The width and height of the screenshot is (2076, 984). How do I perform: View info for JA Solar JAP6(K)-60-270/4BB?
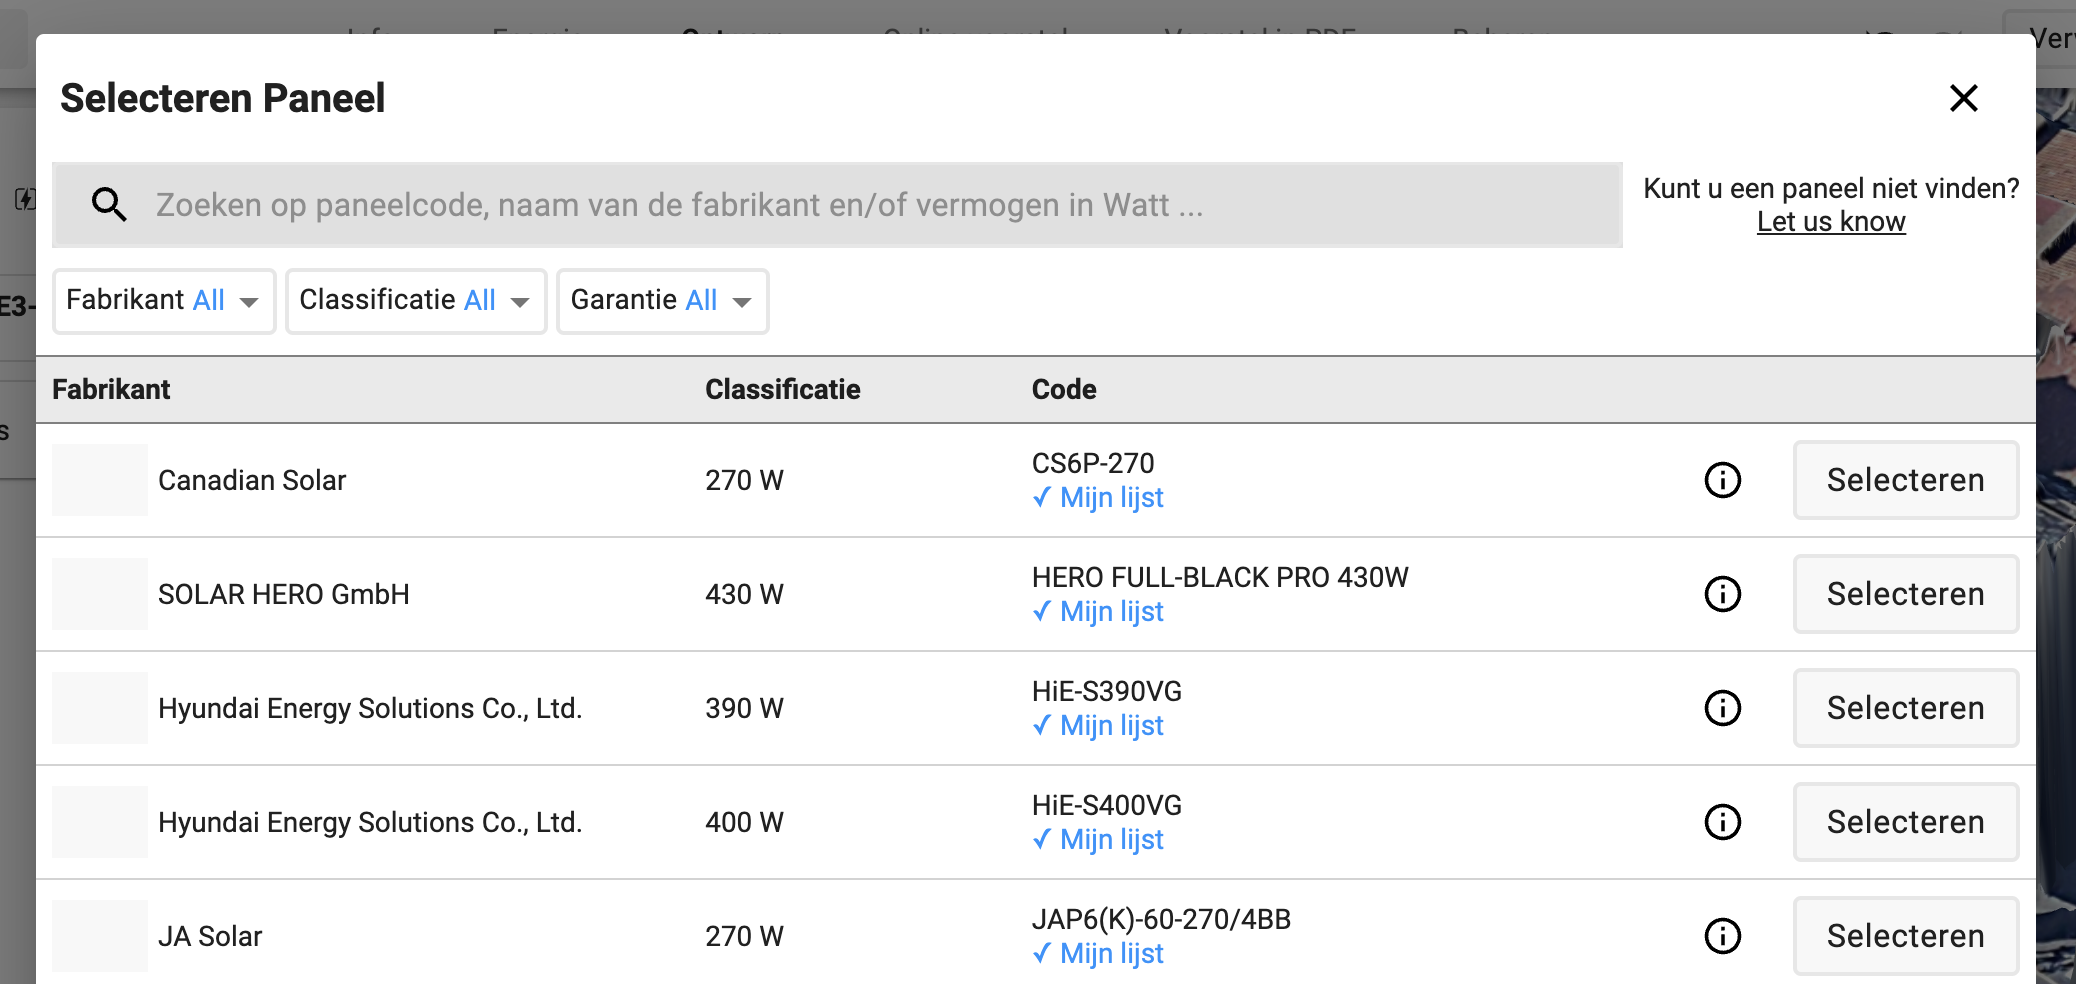click(x=1722, y=936)
